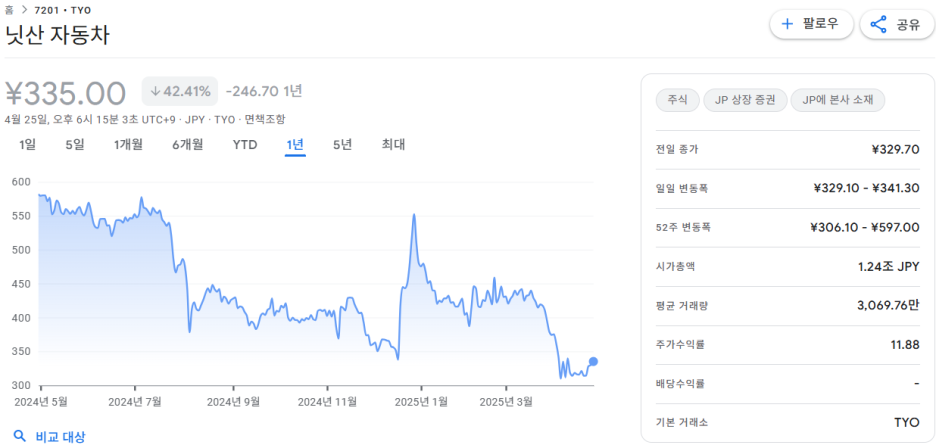936x445 pixels.
Task: Select the 1일 time range tab
Action: (x=27, y=145)
